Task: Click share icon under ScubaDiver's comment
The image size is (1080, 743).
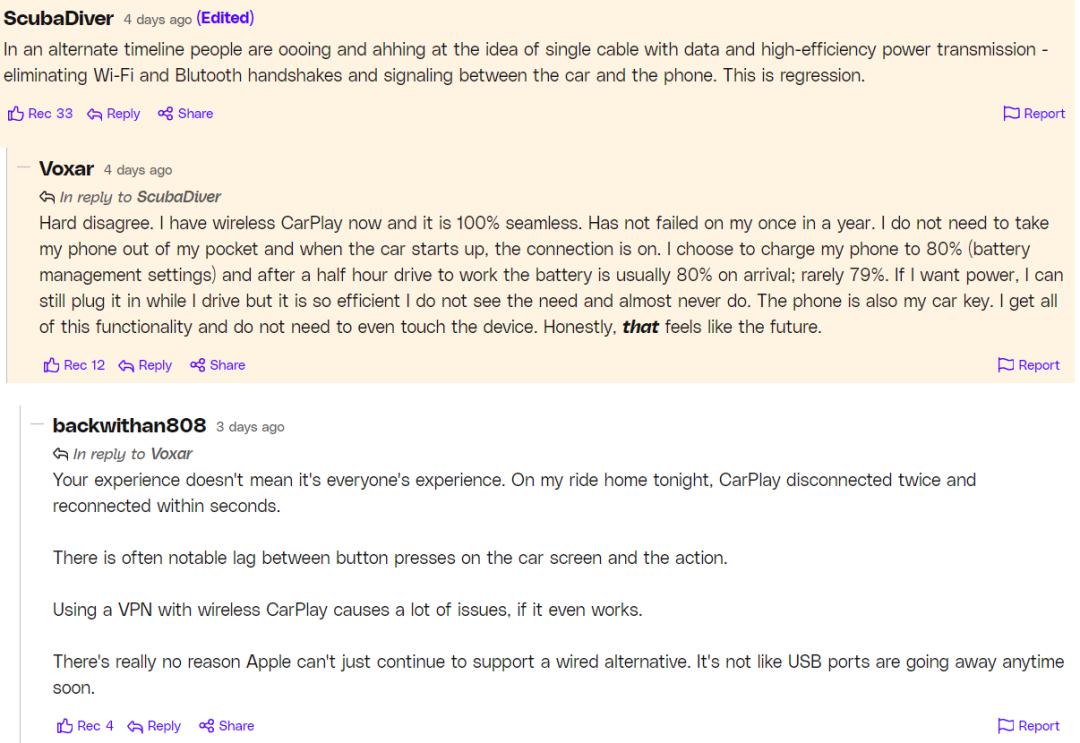Action: 165,114
